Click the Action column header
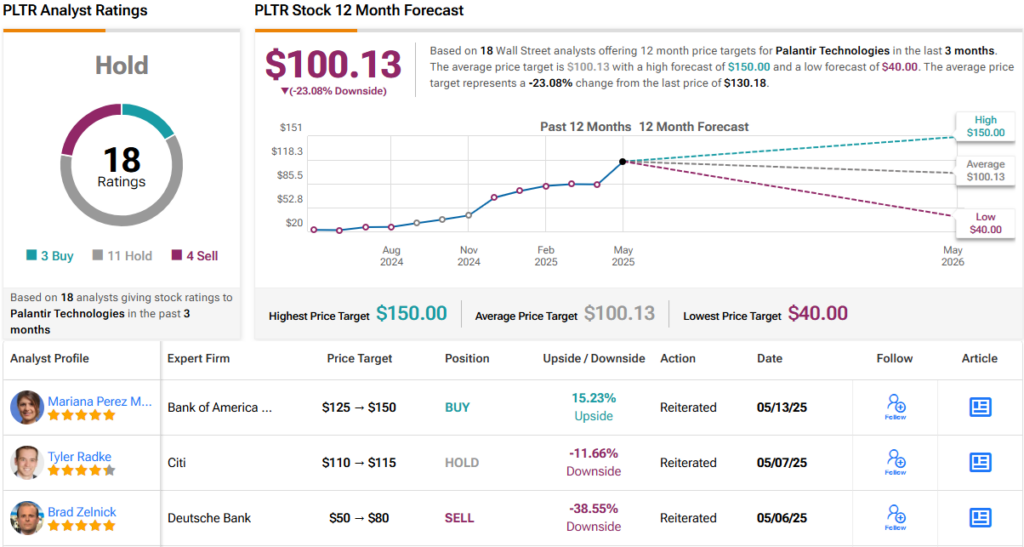Screen dimensions: 1024x547 [x=678, y=358]
